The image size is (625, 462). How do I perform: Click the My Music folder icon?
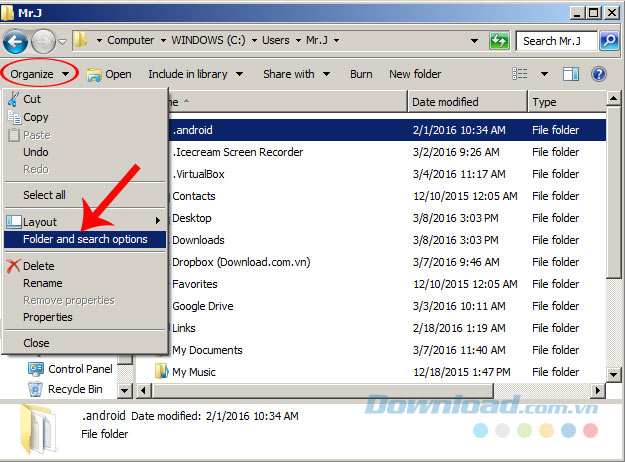pos(161,371)
